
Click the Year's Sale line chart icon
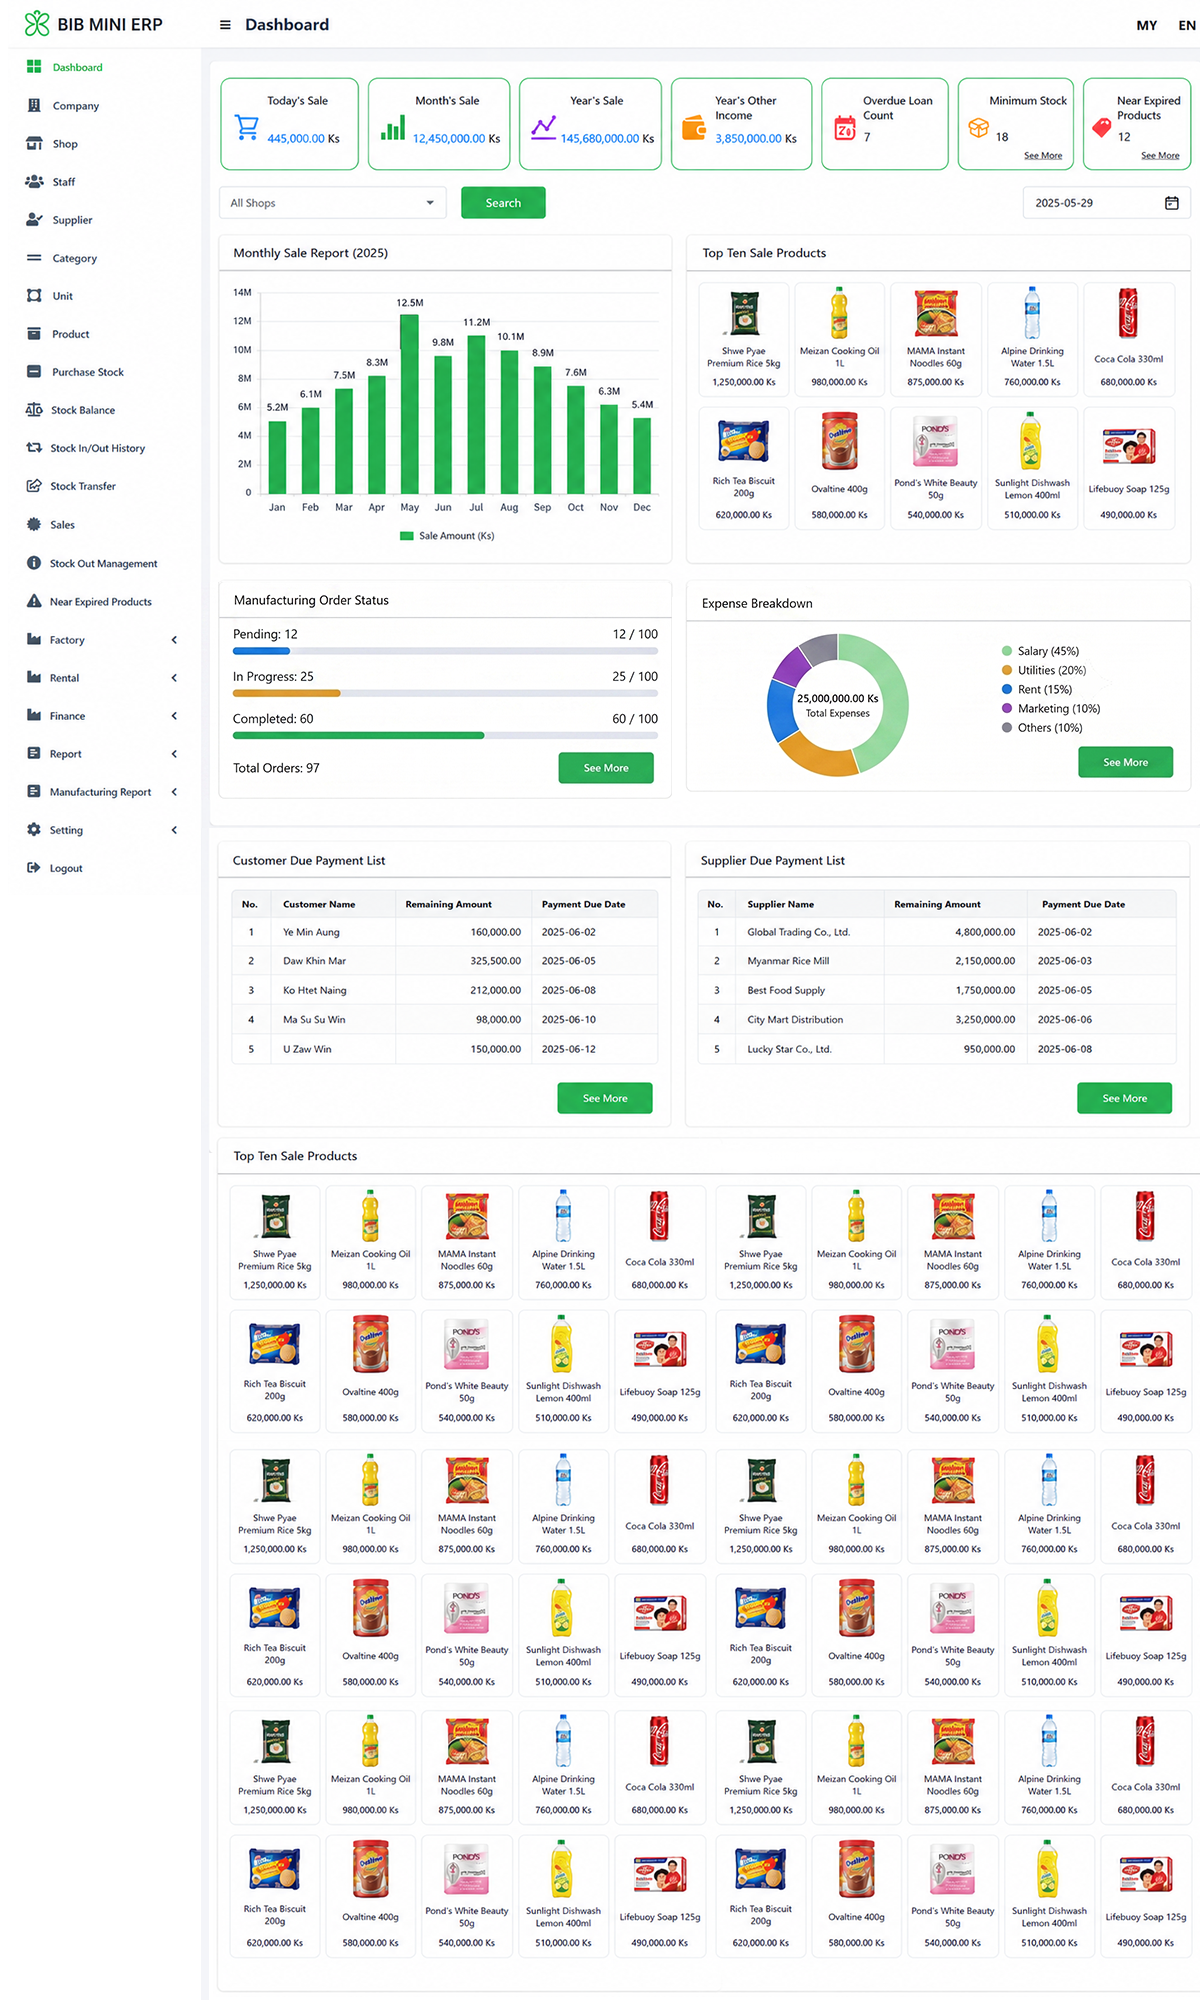coord(543,127)
